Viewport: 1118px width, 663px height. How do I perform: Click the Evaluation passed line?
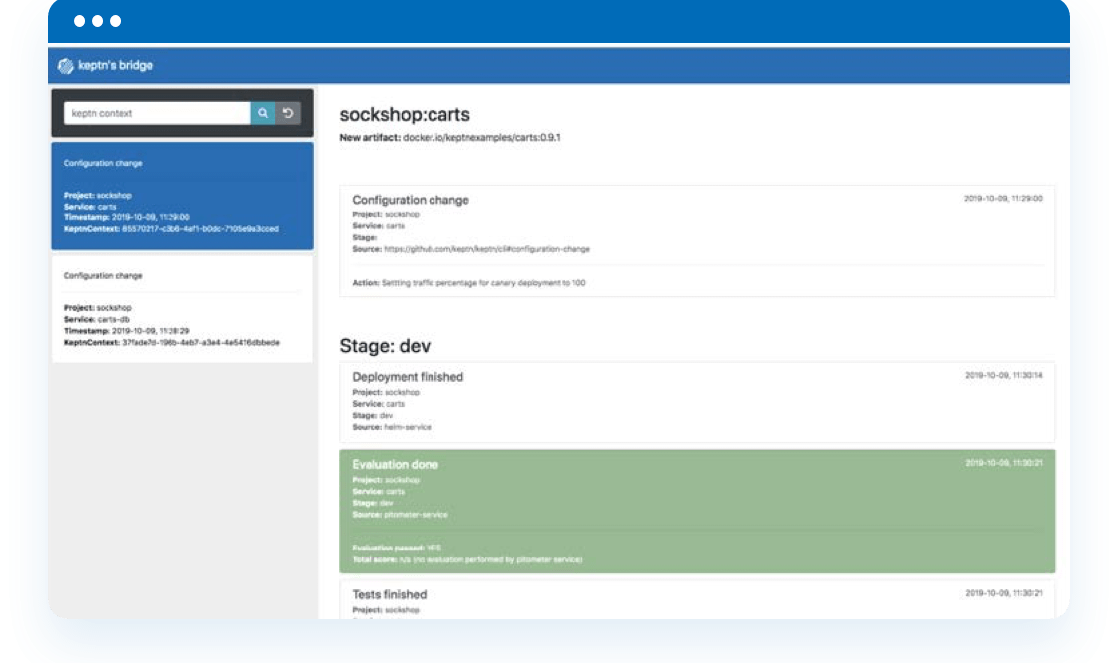tap(396, 548)
